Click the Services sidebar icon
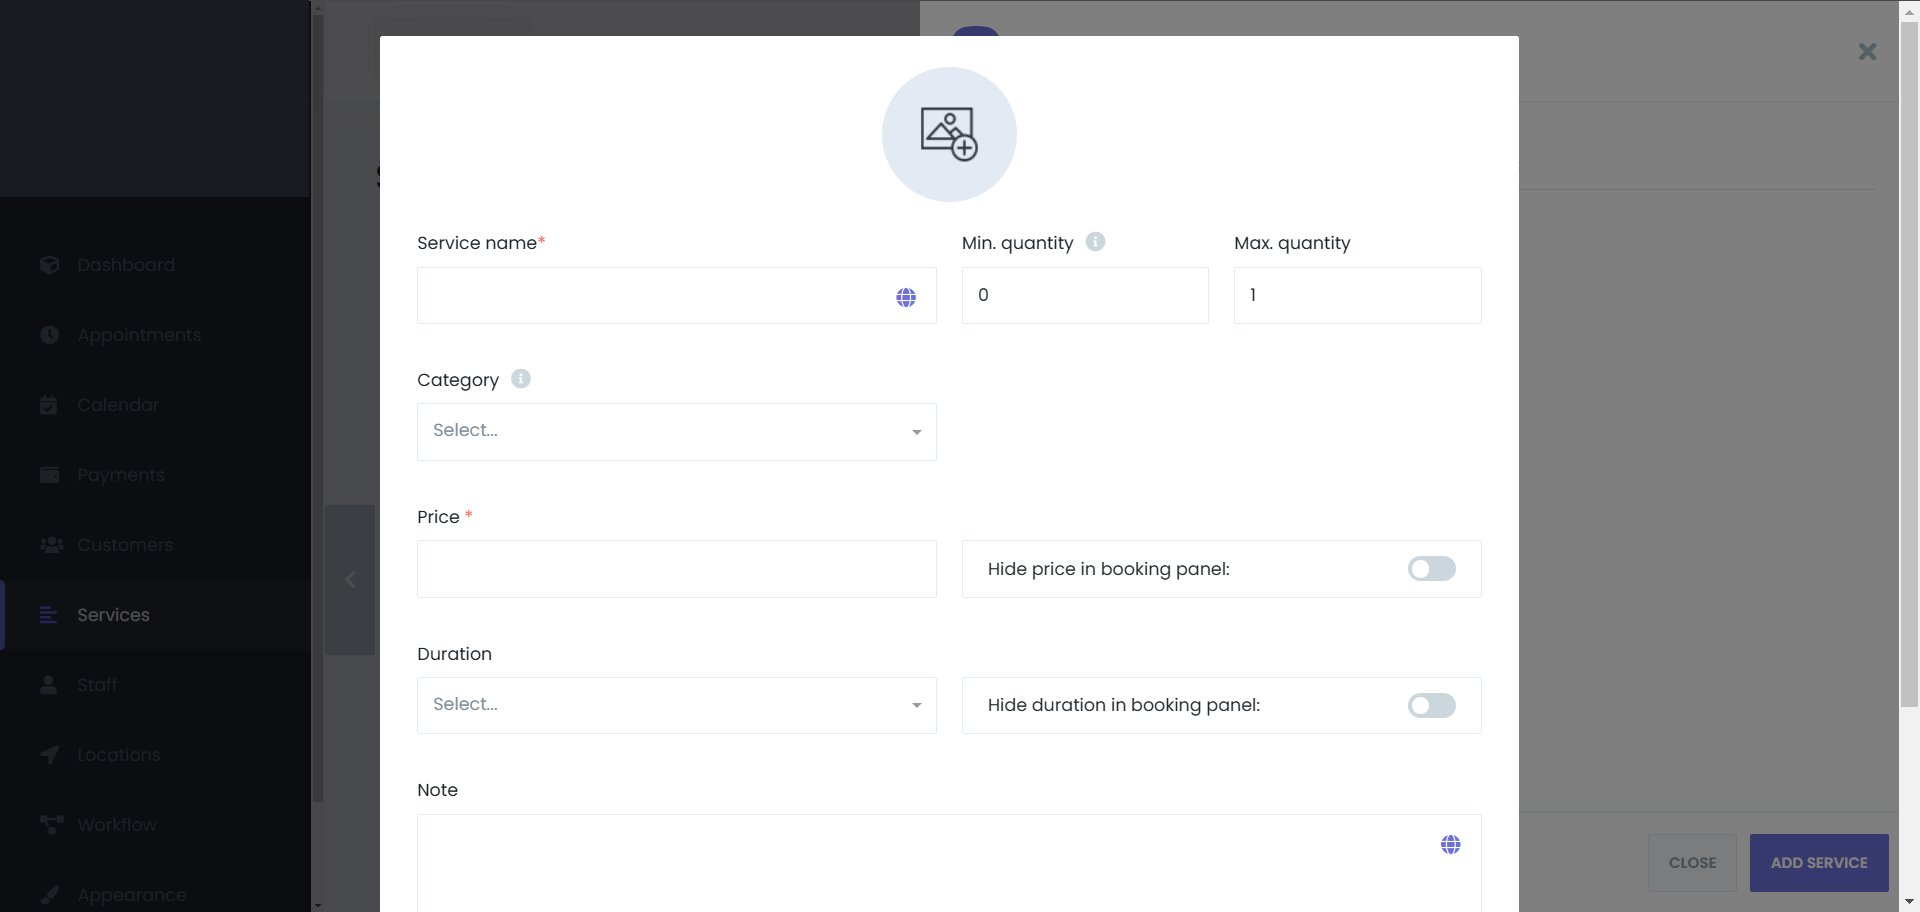The image size is (1920, 912). pyautogui.click(x=48, y=615)
